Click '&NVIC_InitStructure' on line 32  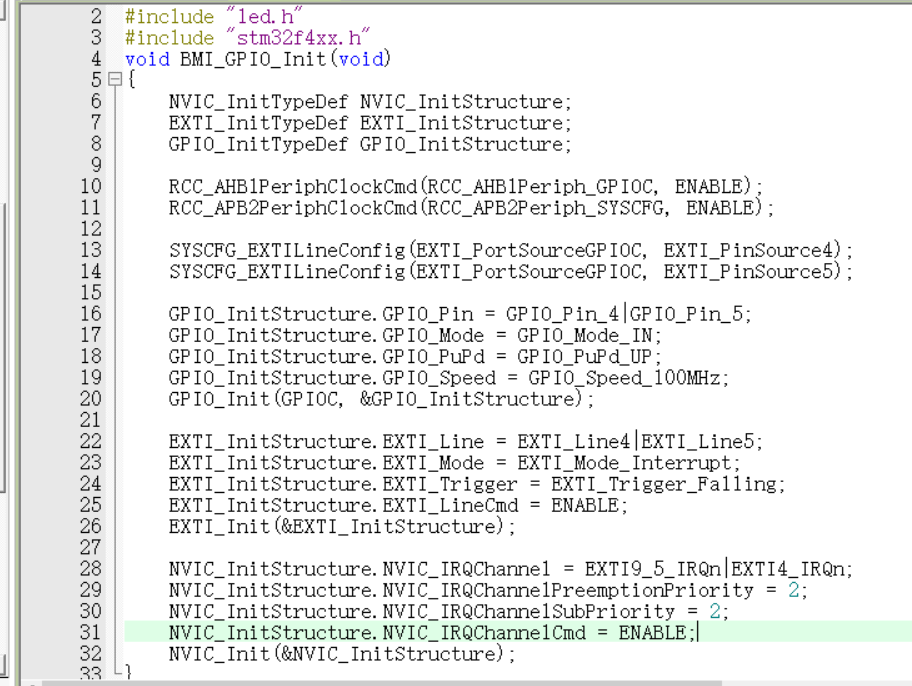click(391, 654)
